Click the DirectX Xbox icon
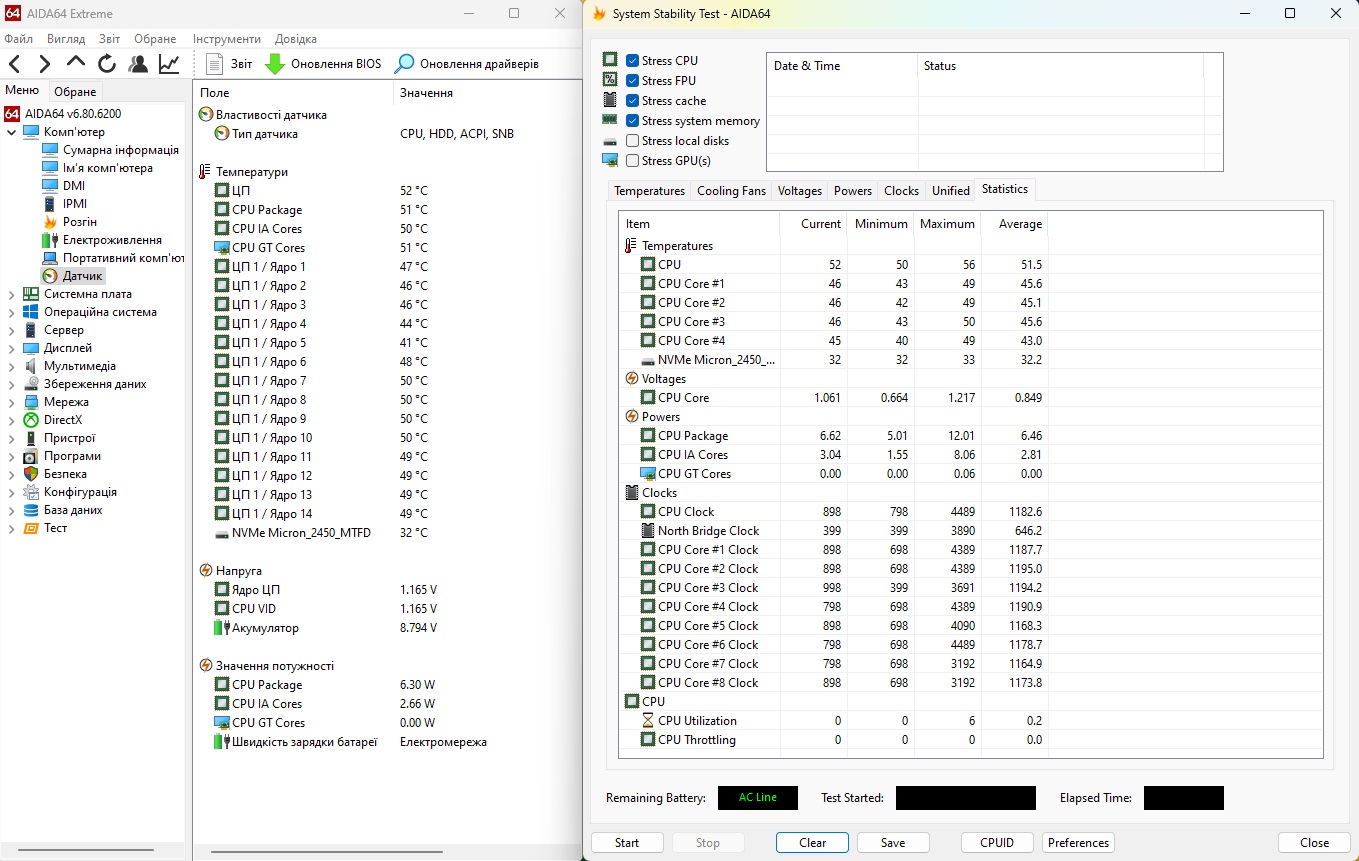Viewport: 1359px width, 861px height. pyautogui.click(x=31, y=420)
